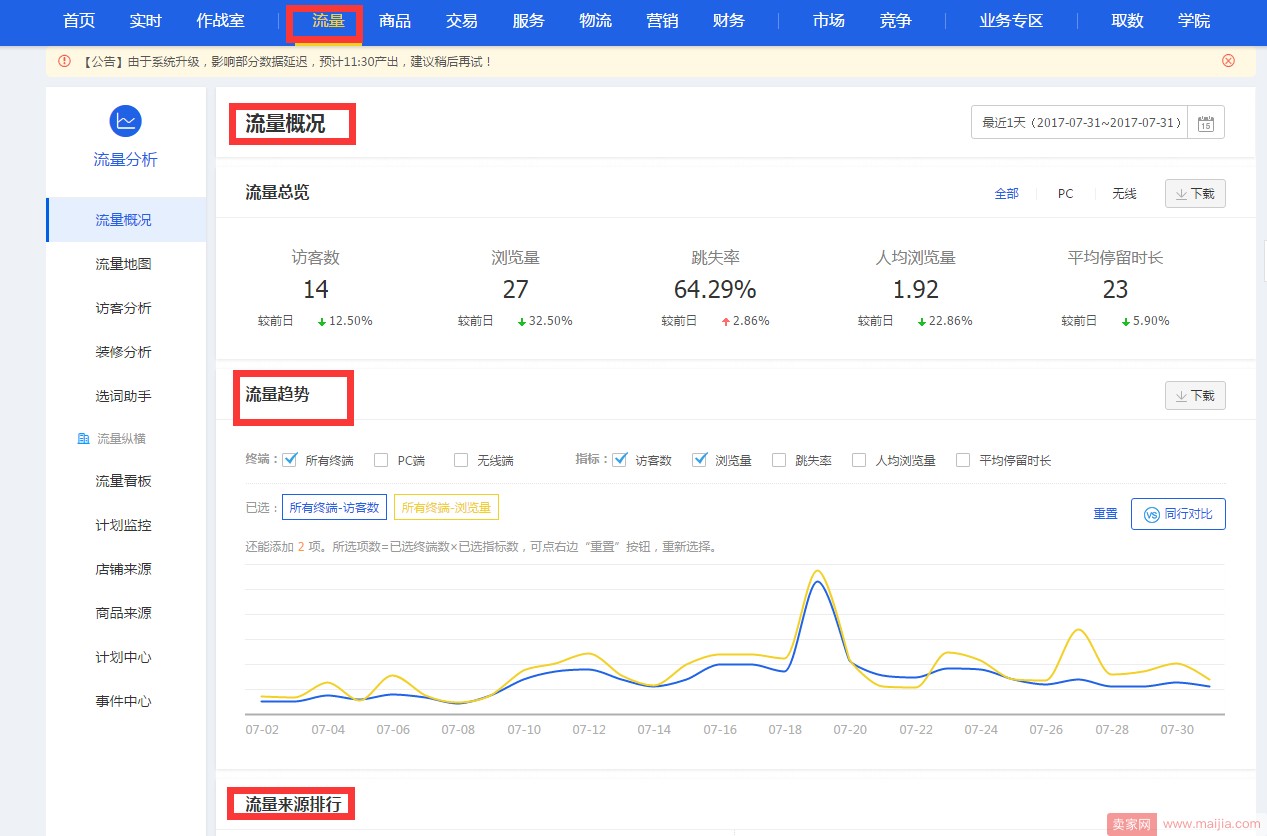Click the 浏览量 value 27
The height and width of the screenshot is (836, 1267).
pyautogui.click(x=516, y=290)
